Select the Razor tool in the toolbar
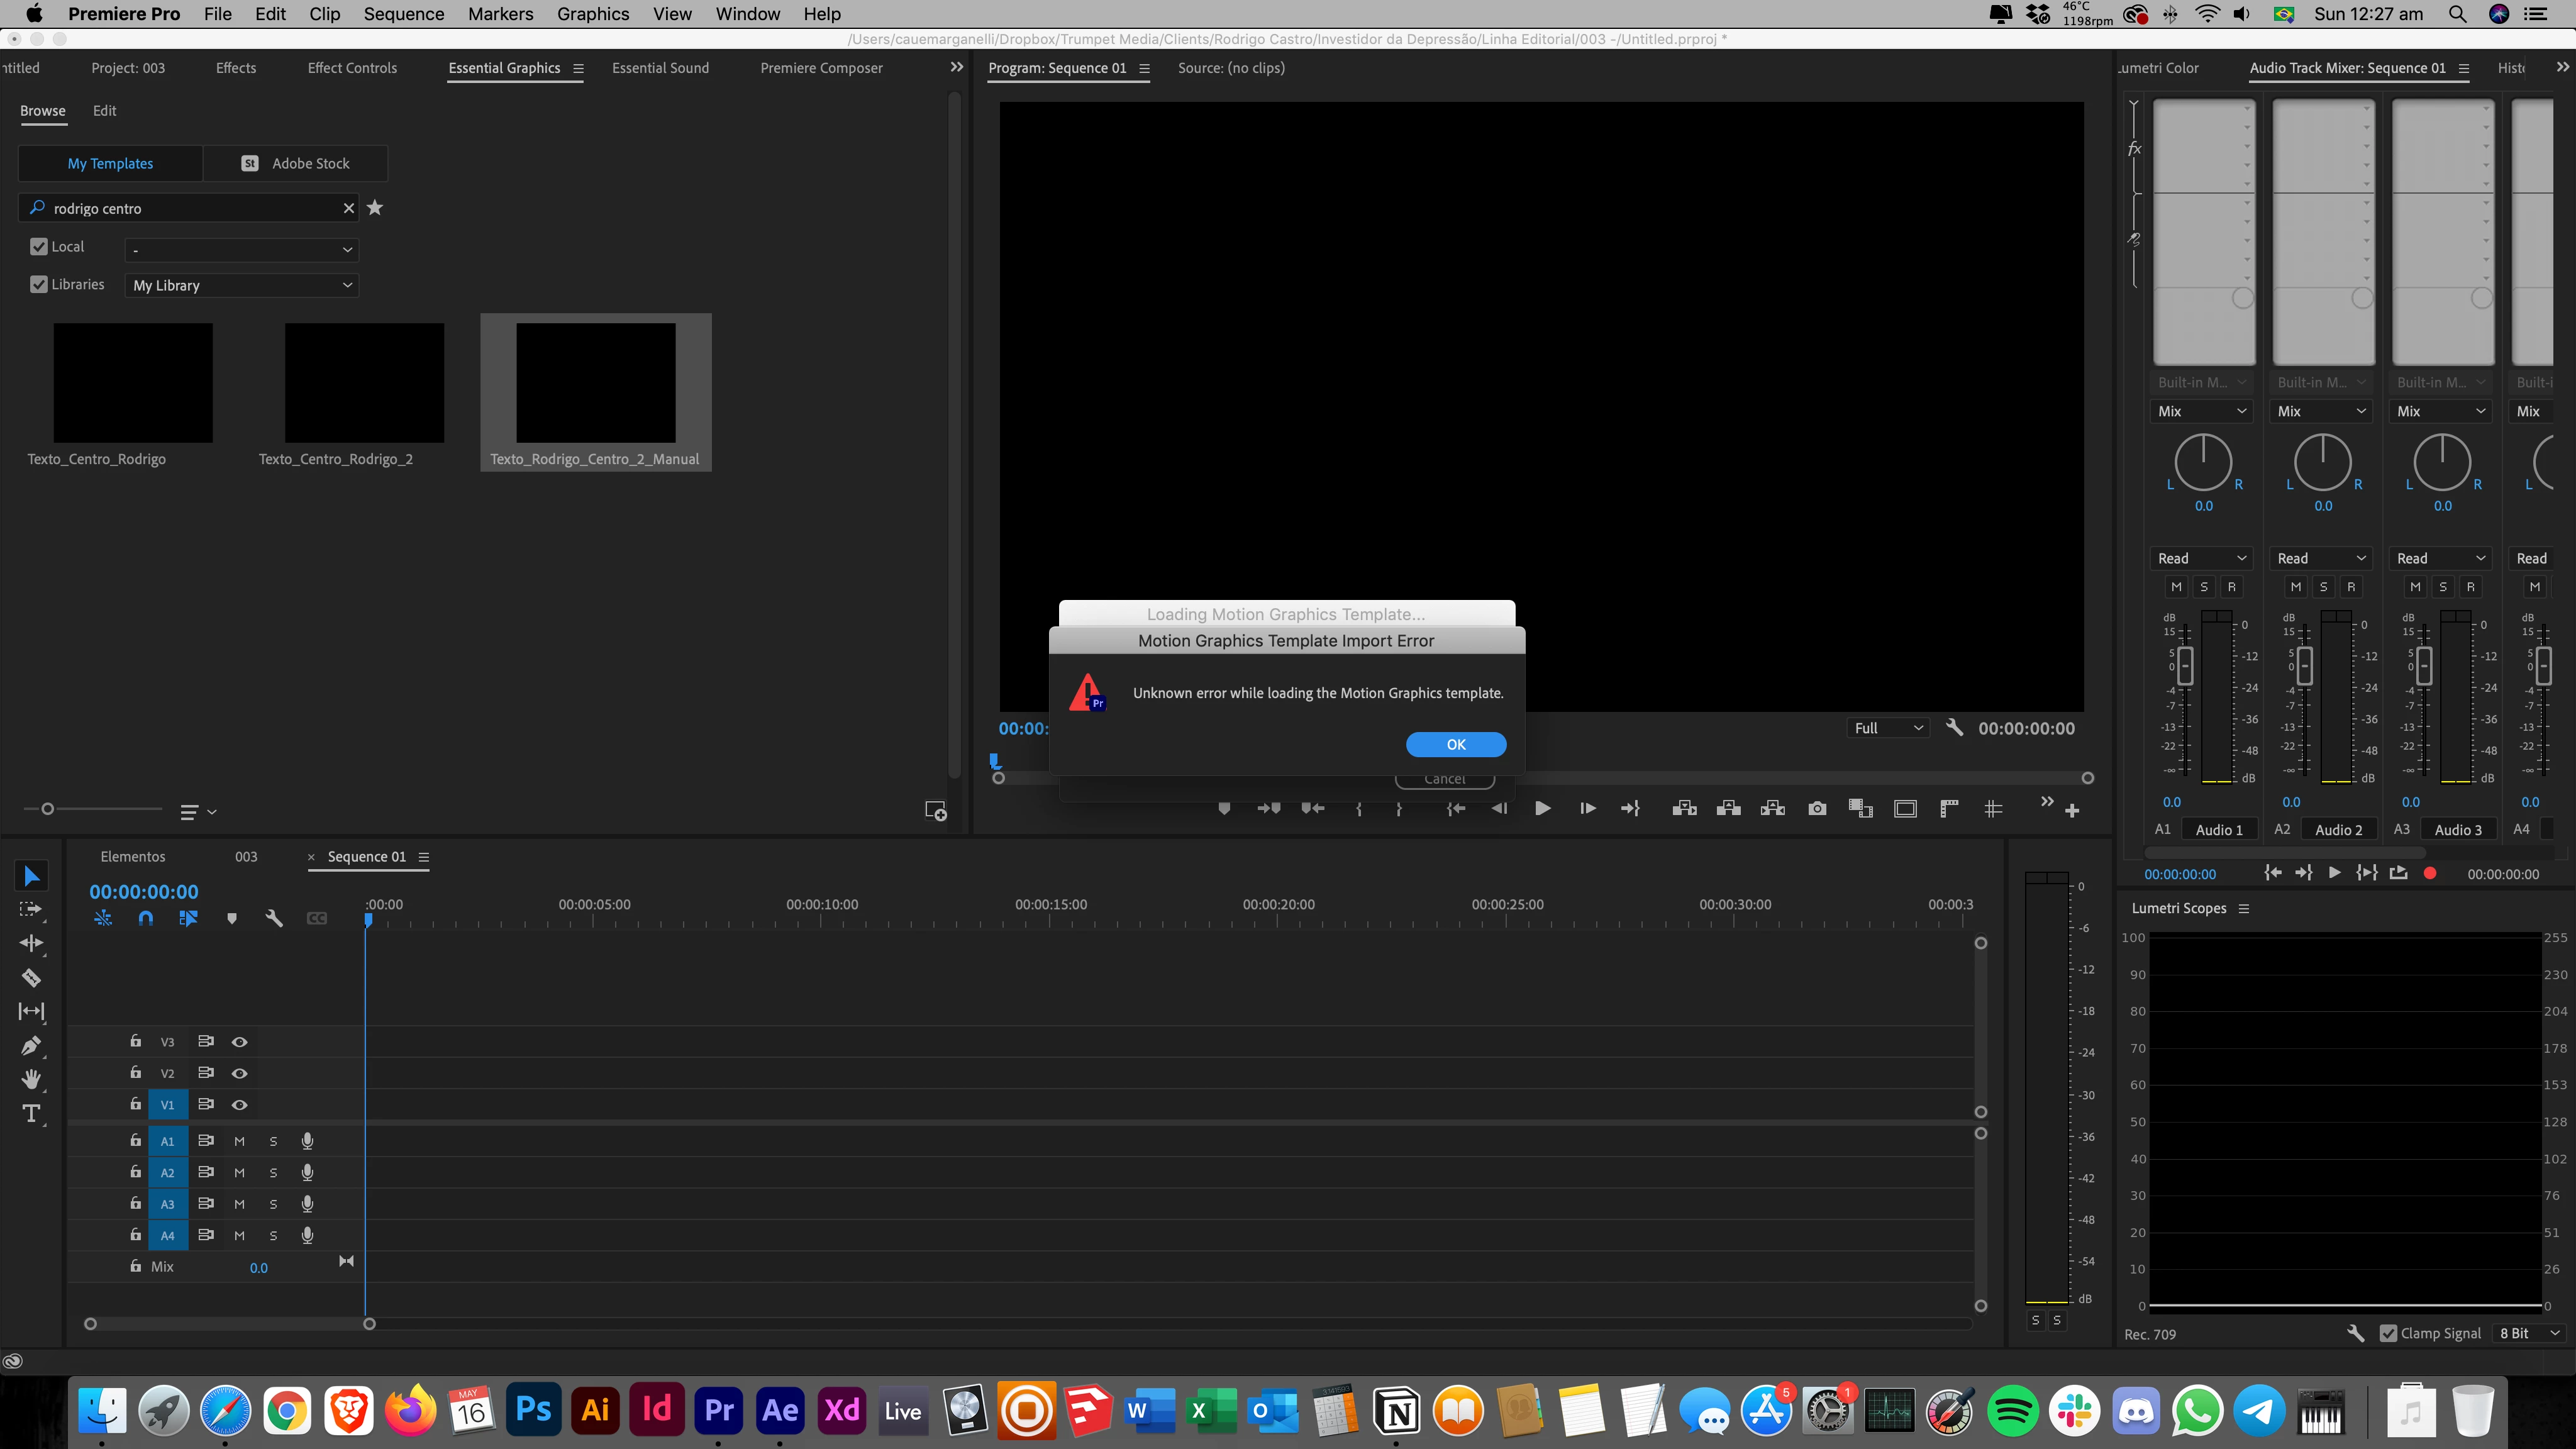The image size is (2576, 1449). (31, 977)
